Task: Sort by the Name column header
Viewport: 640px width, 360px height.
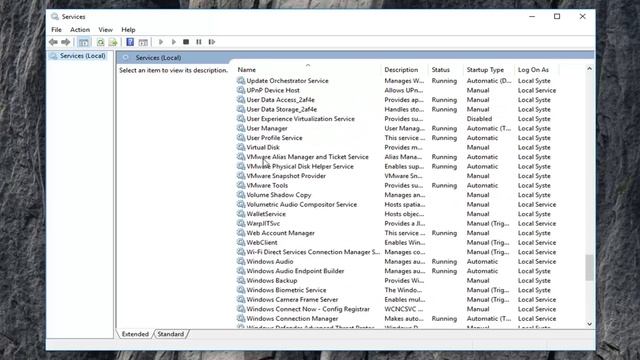Action: pos(308,70)
